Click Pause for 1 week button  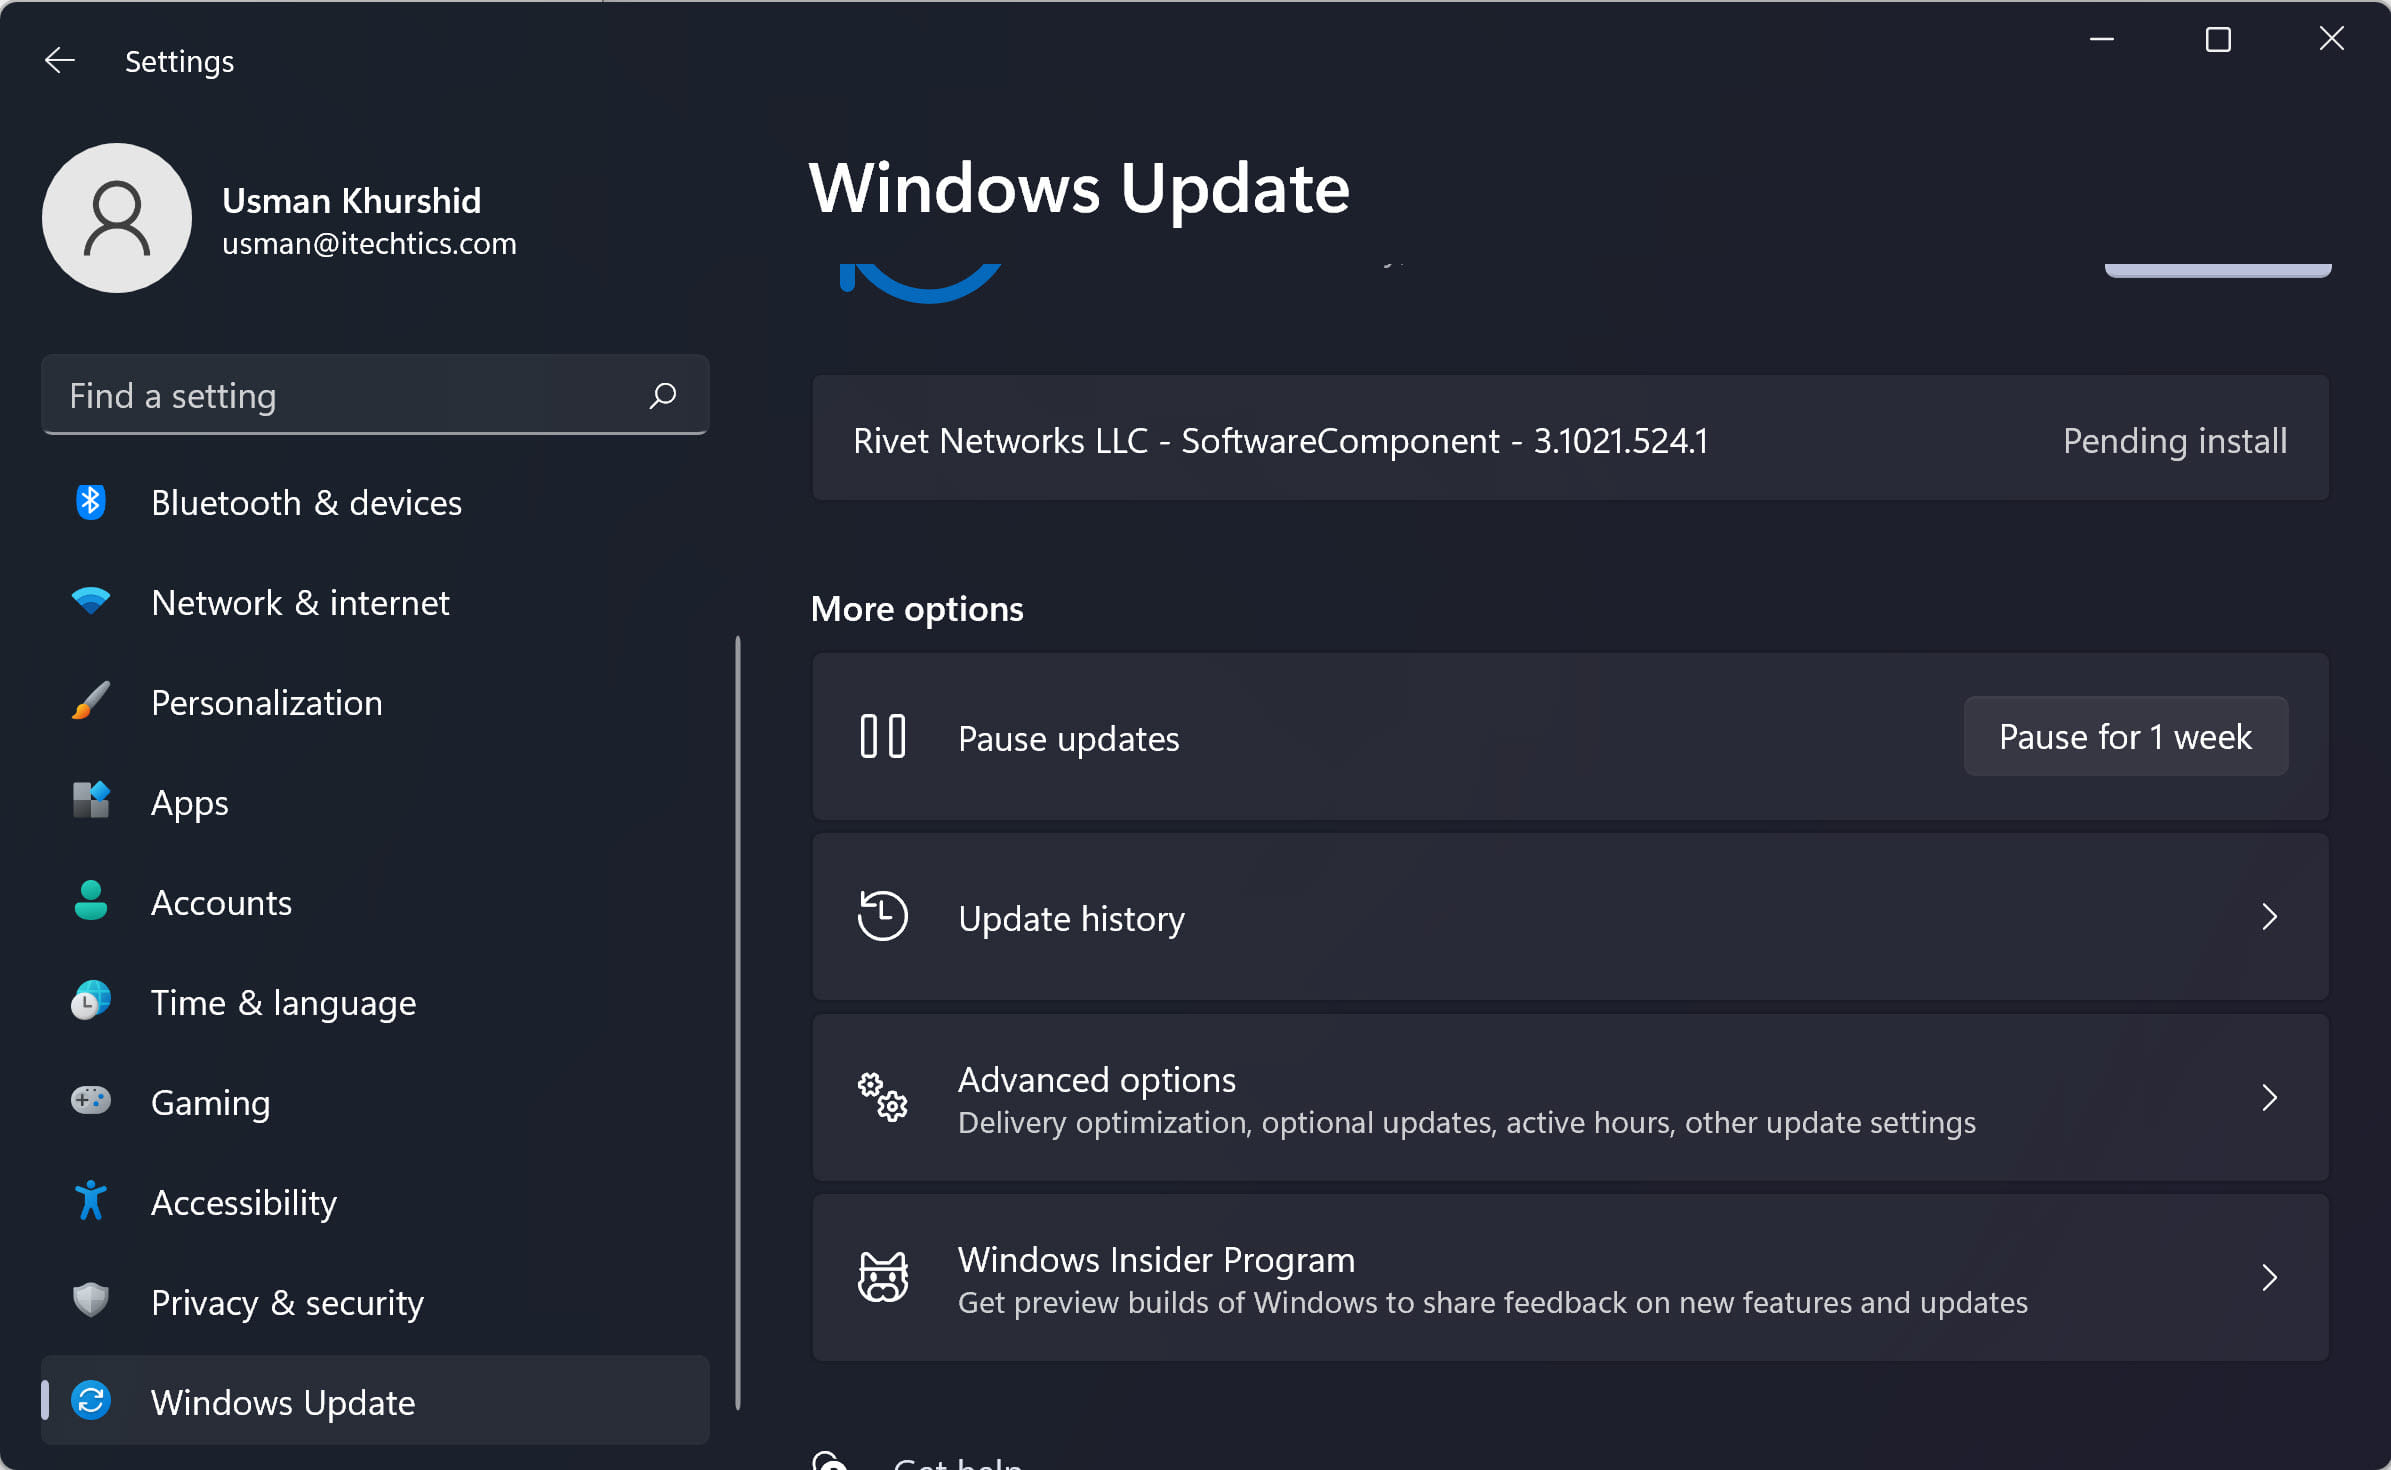click(2125, 737)
